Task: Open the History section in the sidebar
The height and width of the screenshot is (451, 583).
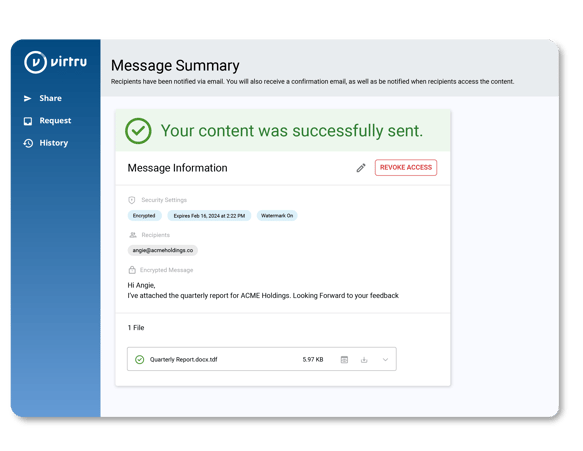Action: coord(46,143)
